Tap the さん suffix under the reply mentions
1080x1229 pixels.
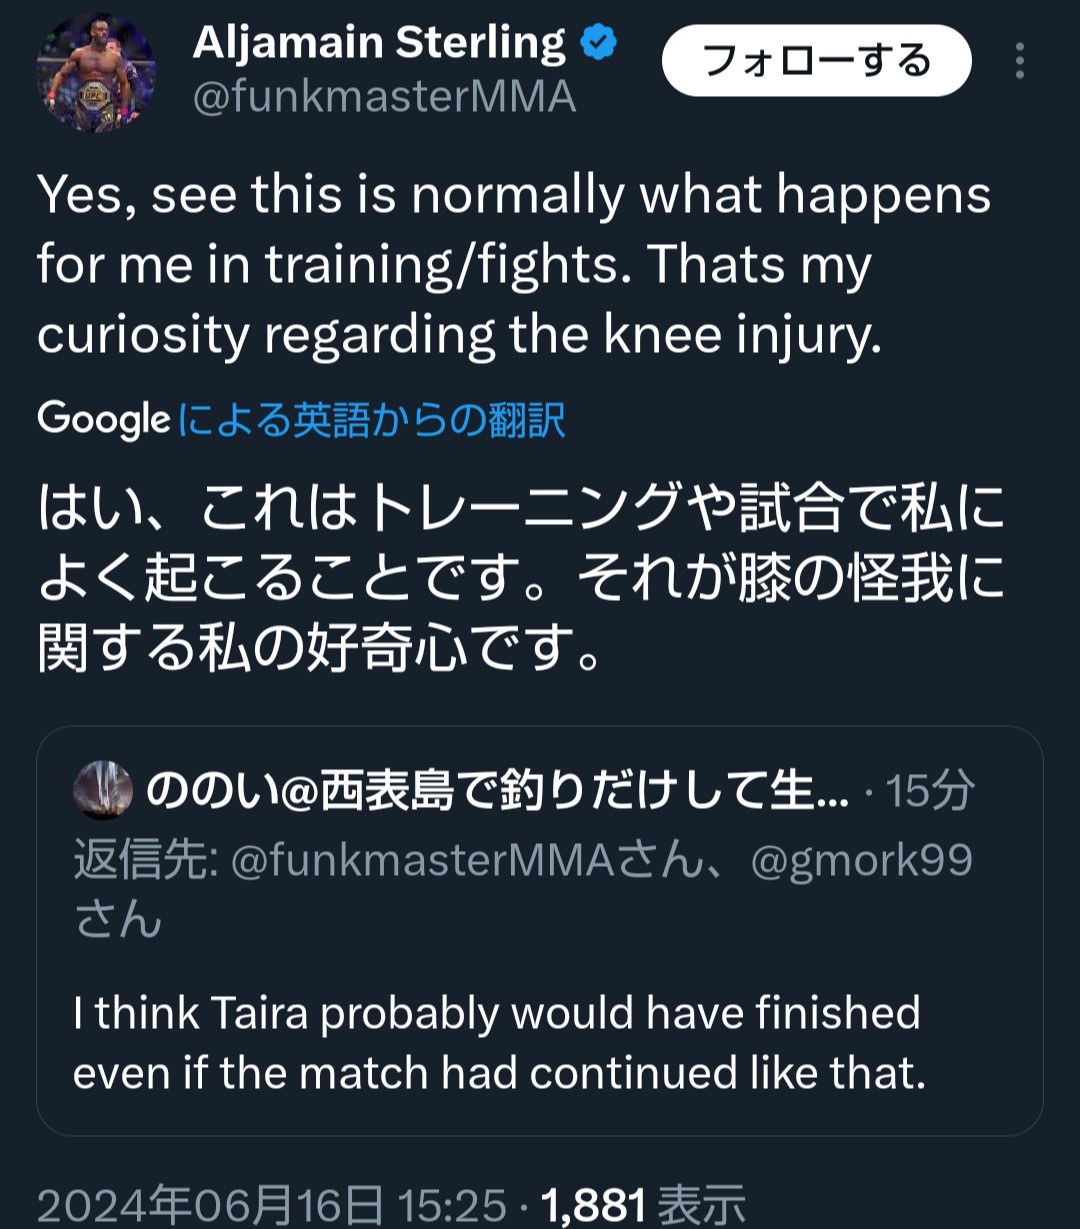pos(118,920)
